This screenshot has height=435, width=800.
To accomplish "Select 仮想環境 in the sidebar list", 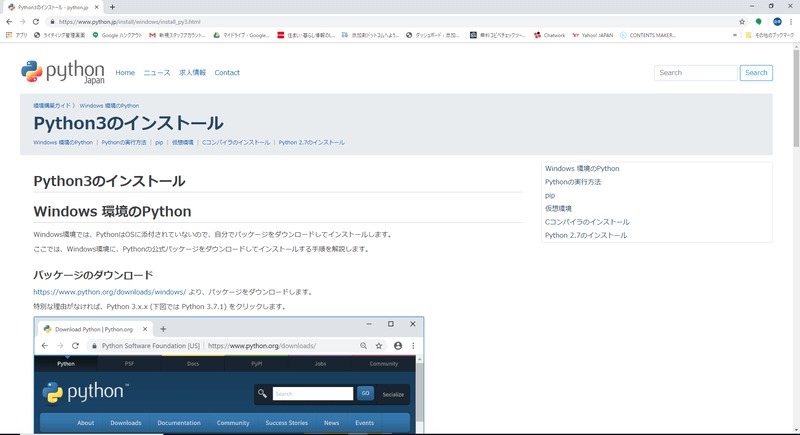I will (x=558, y=209).
